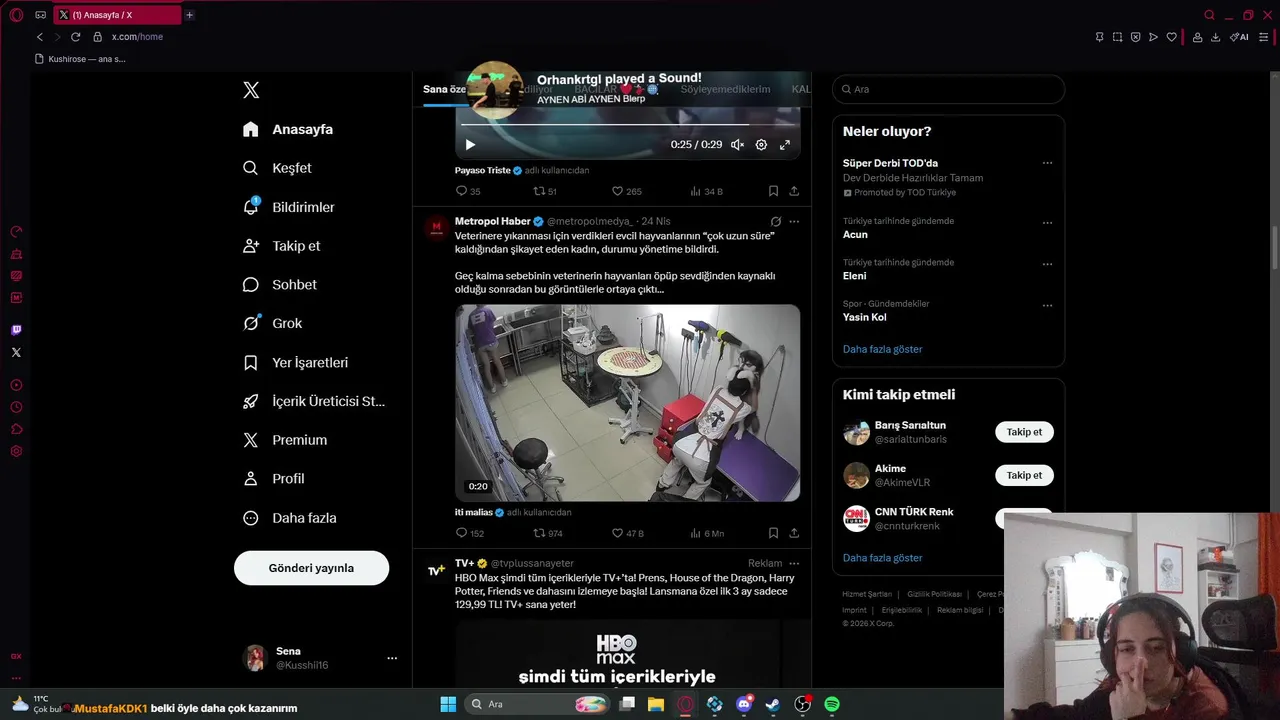Image resolution: width=1280 pixels, height=720 pixels.
Task: Follow Akime with Takip et
Action: 1024,475
